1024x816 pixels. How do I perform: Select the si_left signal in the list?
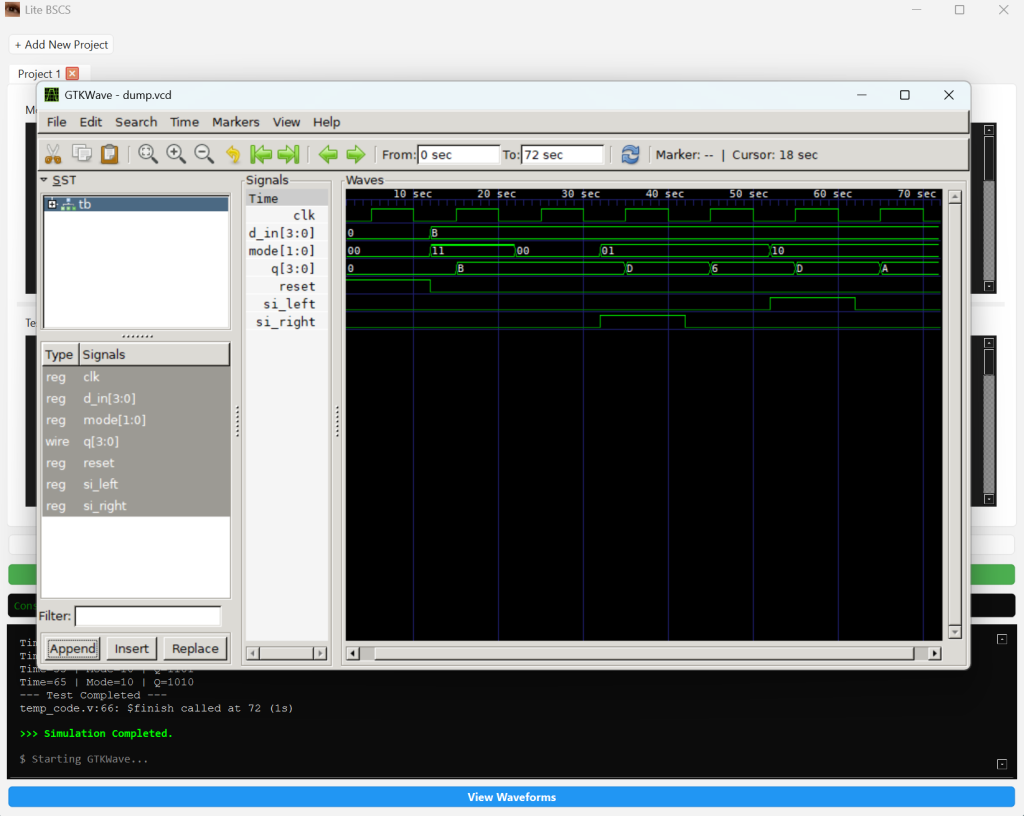point(100,484)
